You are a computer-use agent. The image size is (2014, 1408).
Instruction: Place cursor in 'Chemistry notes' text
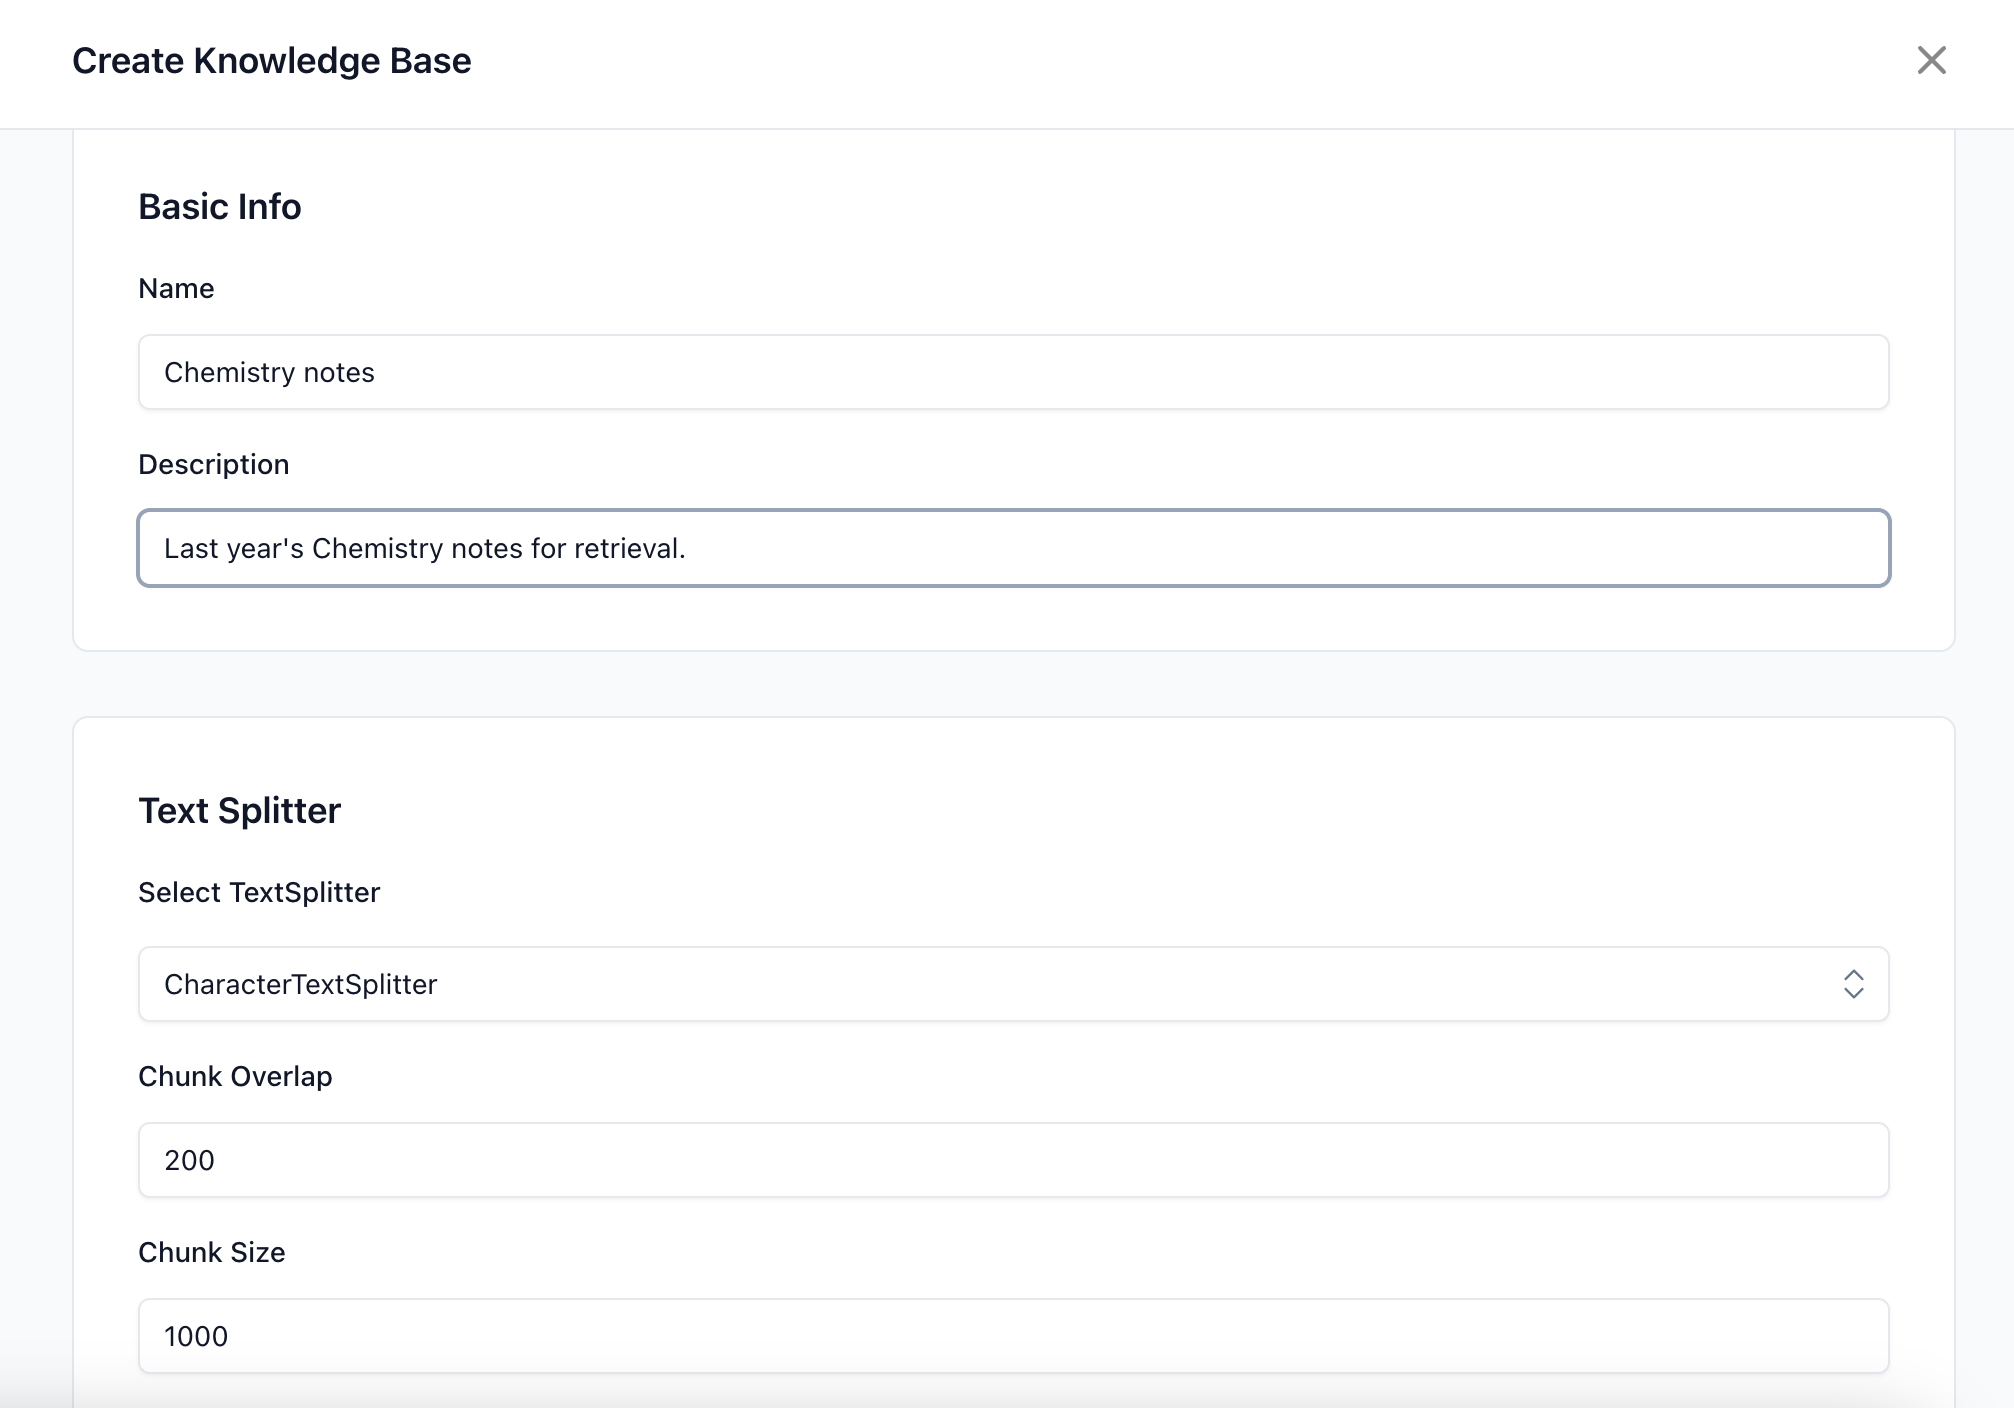tap(269, 373)
